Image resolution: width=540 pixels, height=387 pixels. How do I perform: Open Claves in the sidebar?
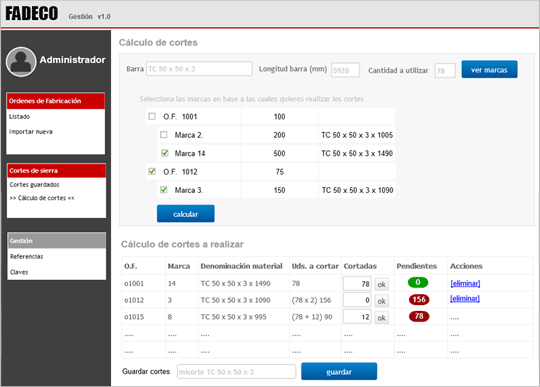click(19, 272)
